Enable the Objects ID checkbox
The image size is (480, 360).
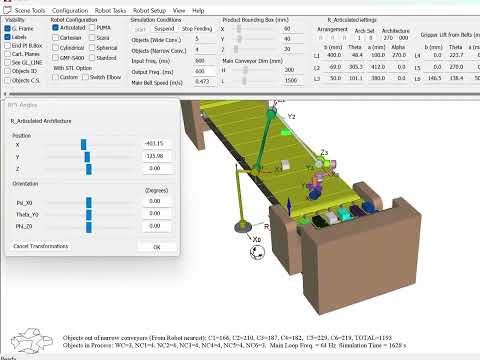pyautogui.click(x=8, y=71)
